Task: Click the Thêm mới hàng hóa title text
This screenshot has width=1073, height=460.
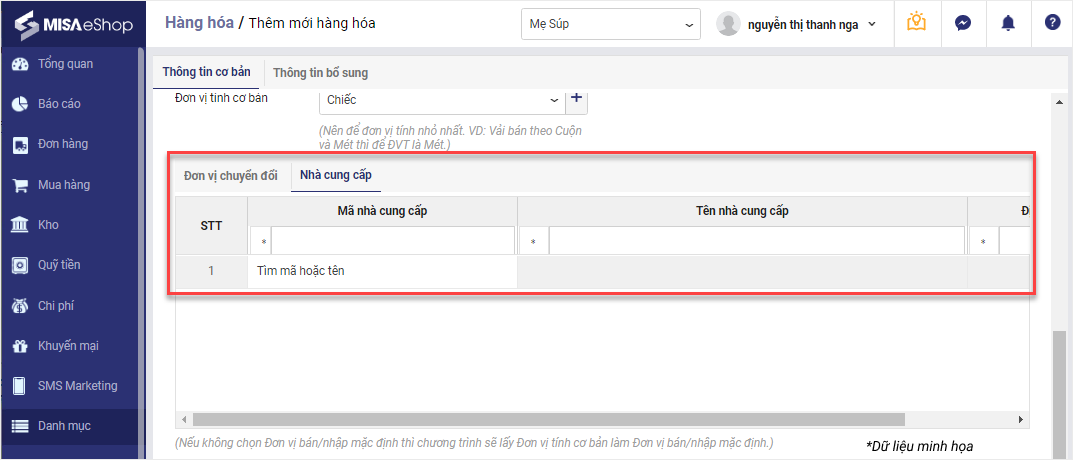Action: coord(312,23)
